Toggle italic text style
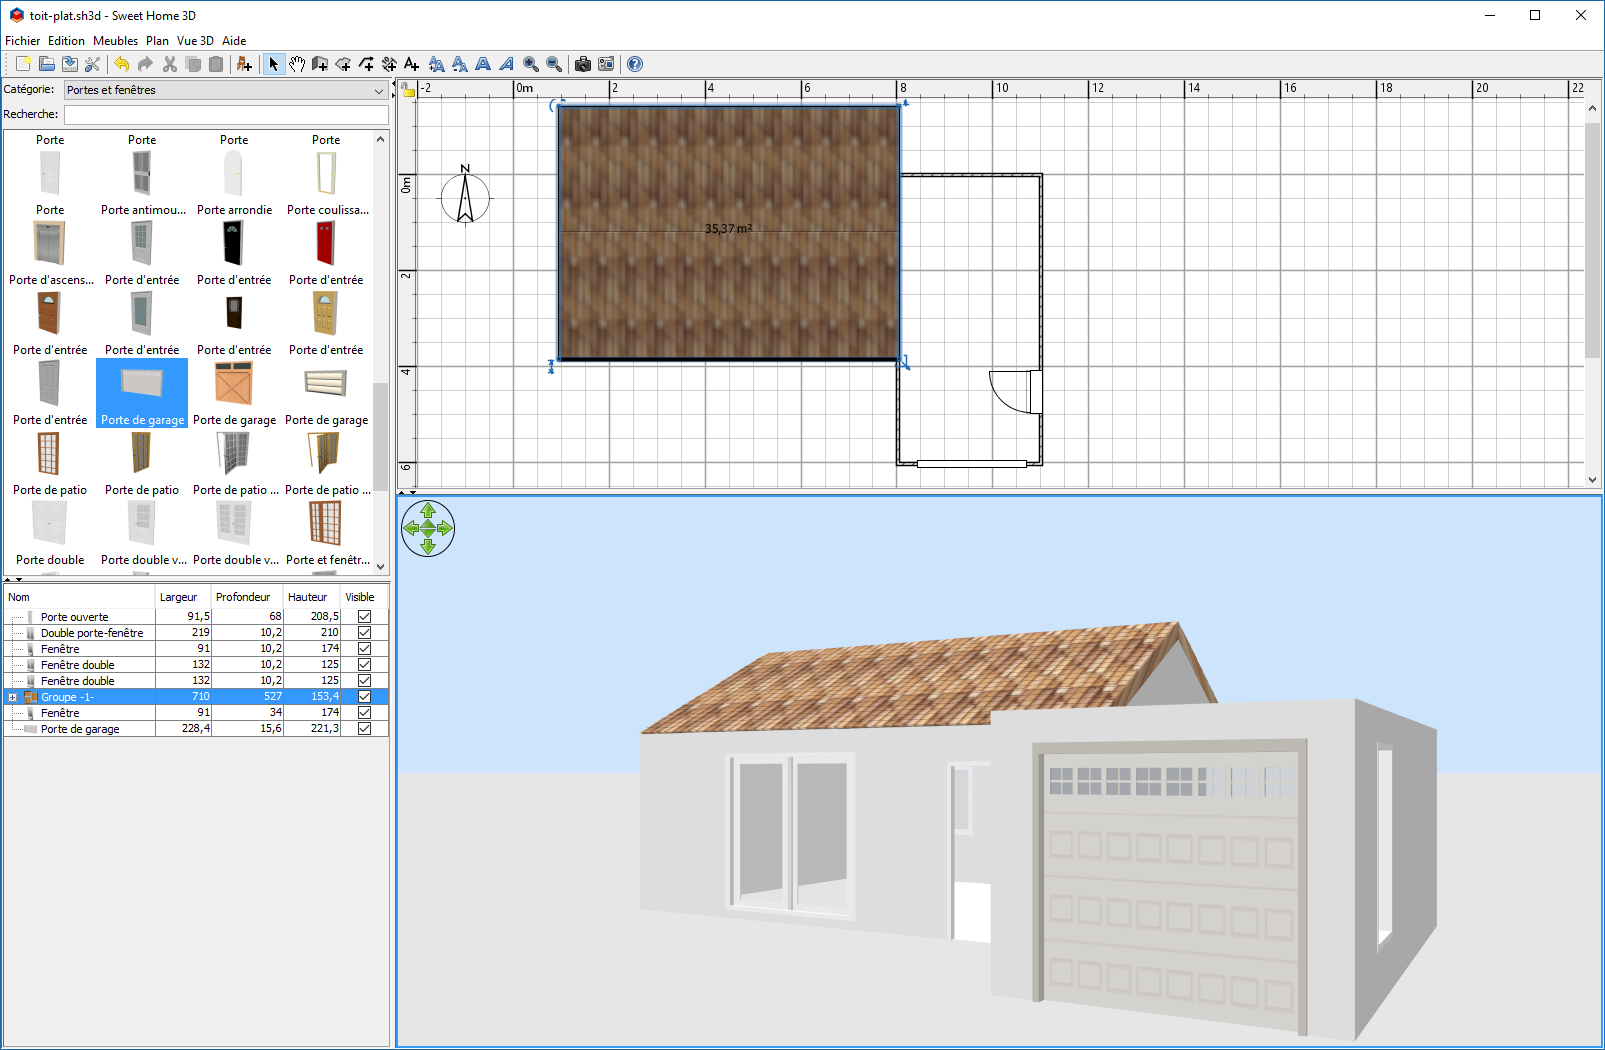The height and width of the screenshot is (1050, 1605). (507, 64)
